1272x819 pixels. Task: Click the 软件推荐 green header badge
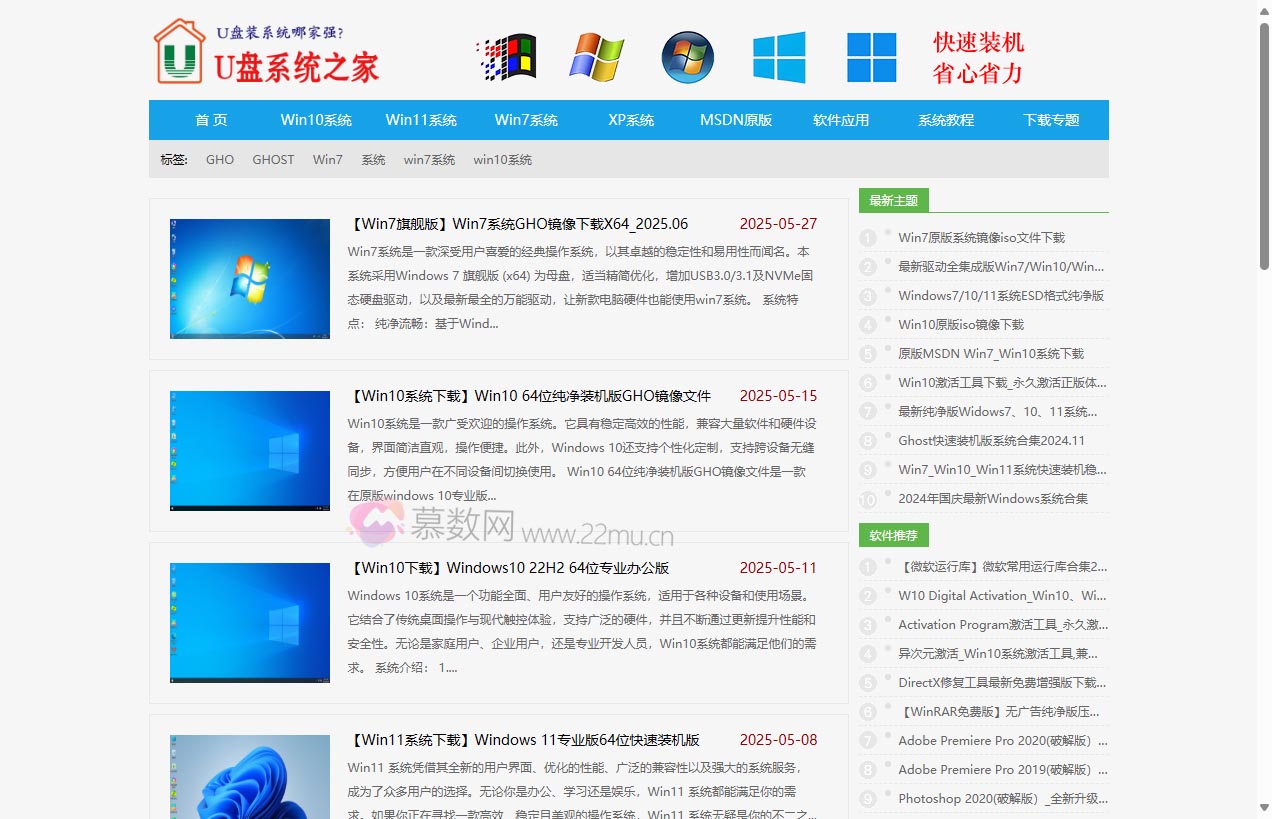coord(893,535)
